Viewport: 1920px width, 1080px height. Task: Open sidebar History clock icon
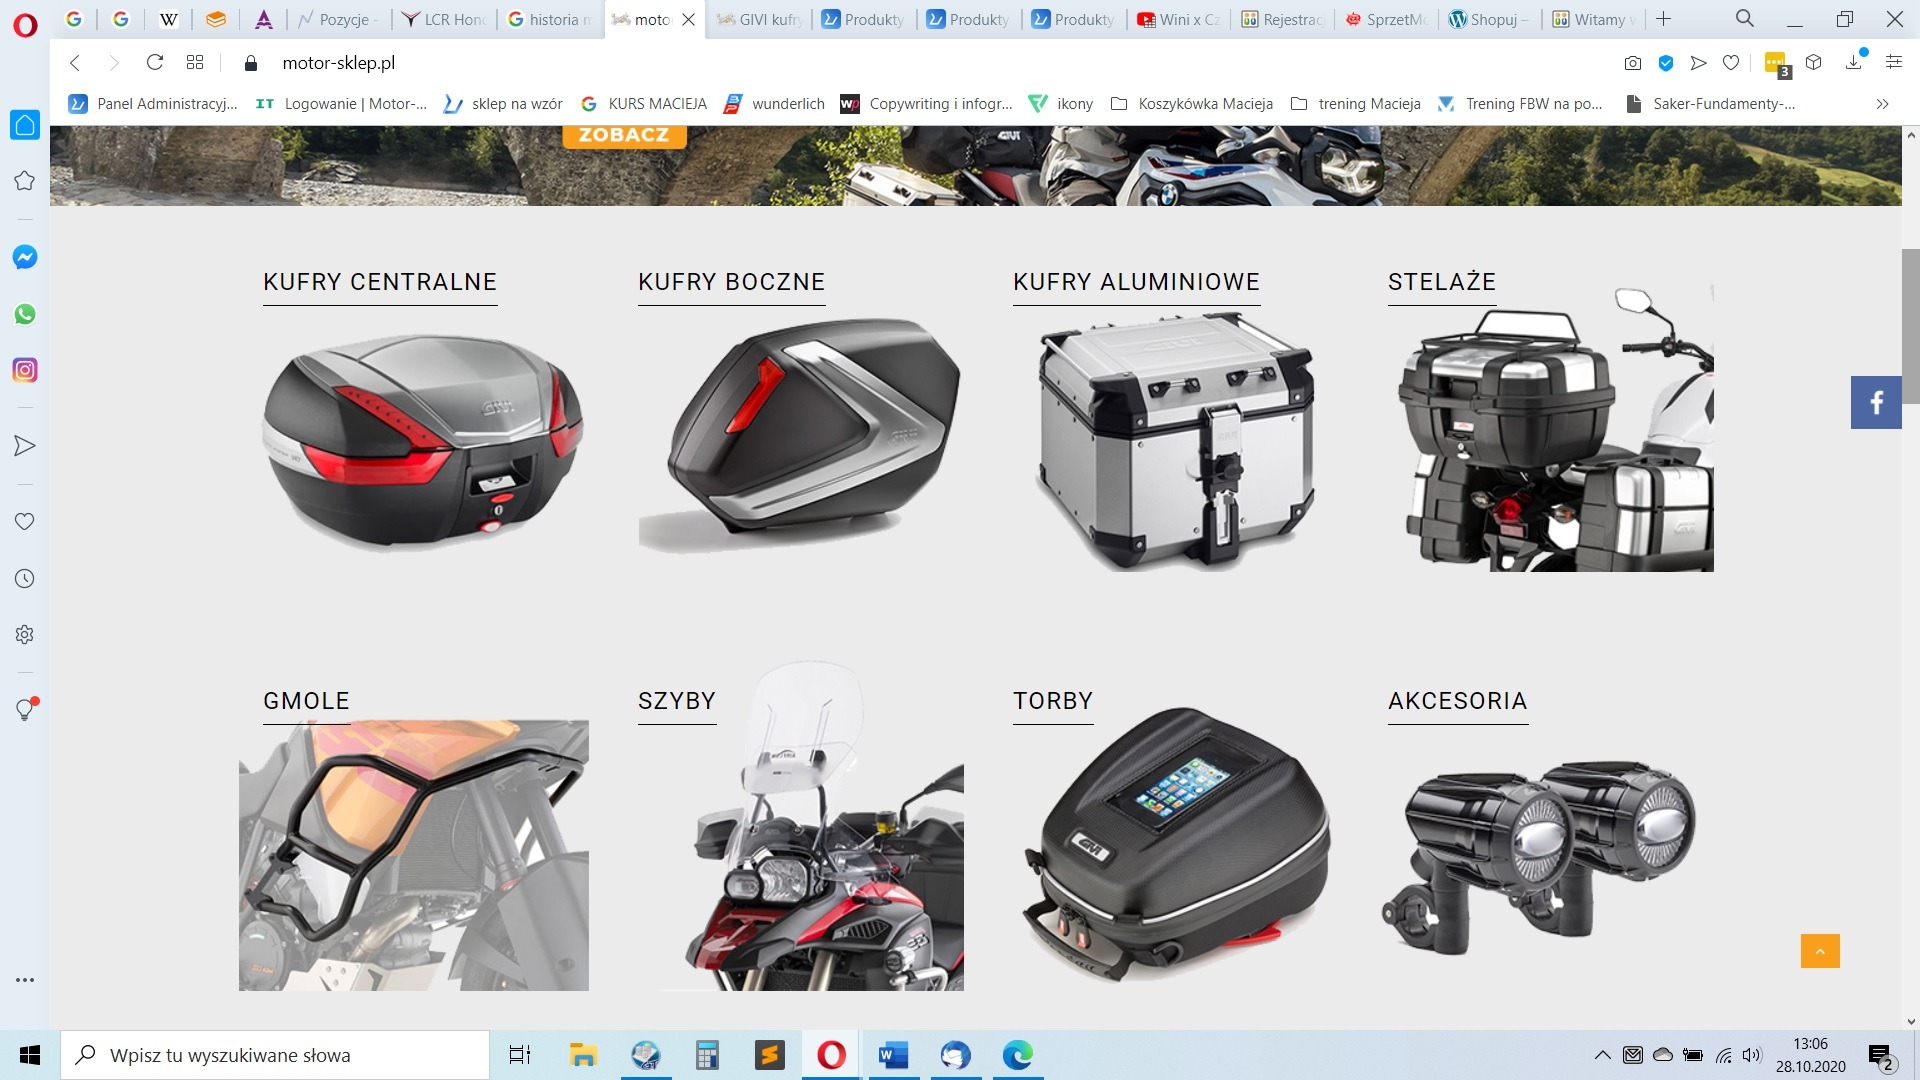point(25,579)
